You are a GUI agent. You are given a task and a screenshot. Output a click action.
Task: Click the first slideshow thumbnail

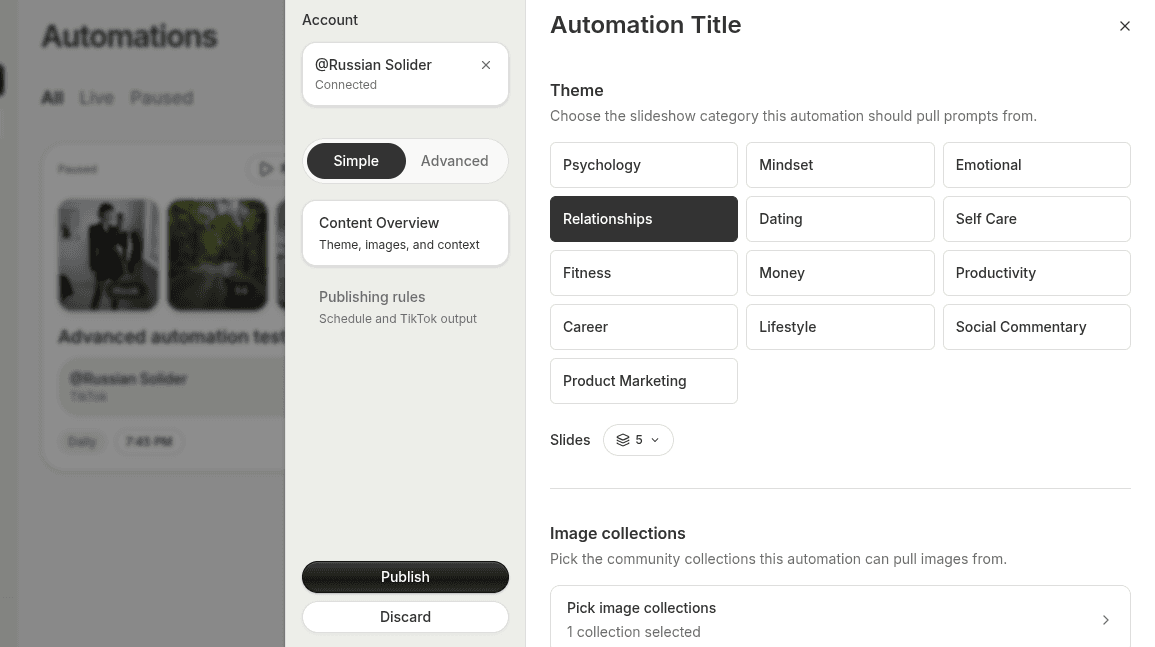coord(109,254)
